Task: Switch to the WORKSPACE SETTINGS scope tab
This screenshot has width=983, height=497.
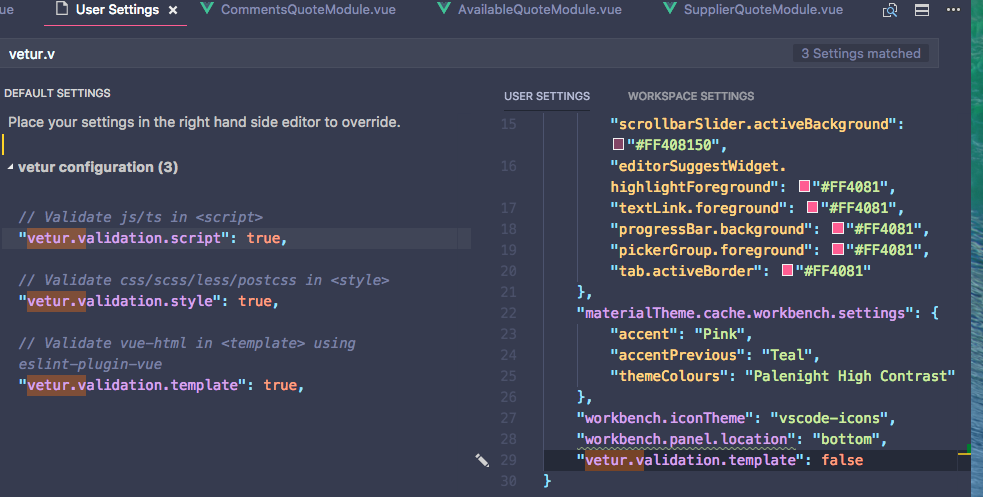Action: tap(691, 96)
